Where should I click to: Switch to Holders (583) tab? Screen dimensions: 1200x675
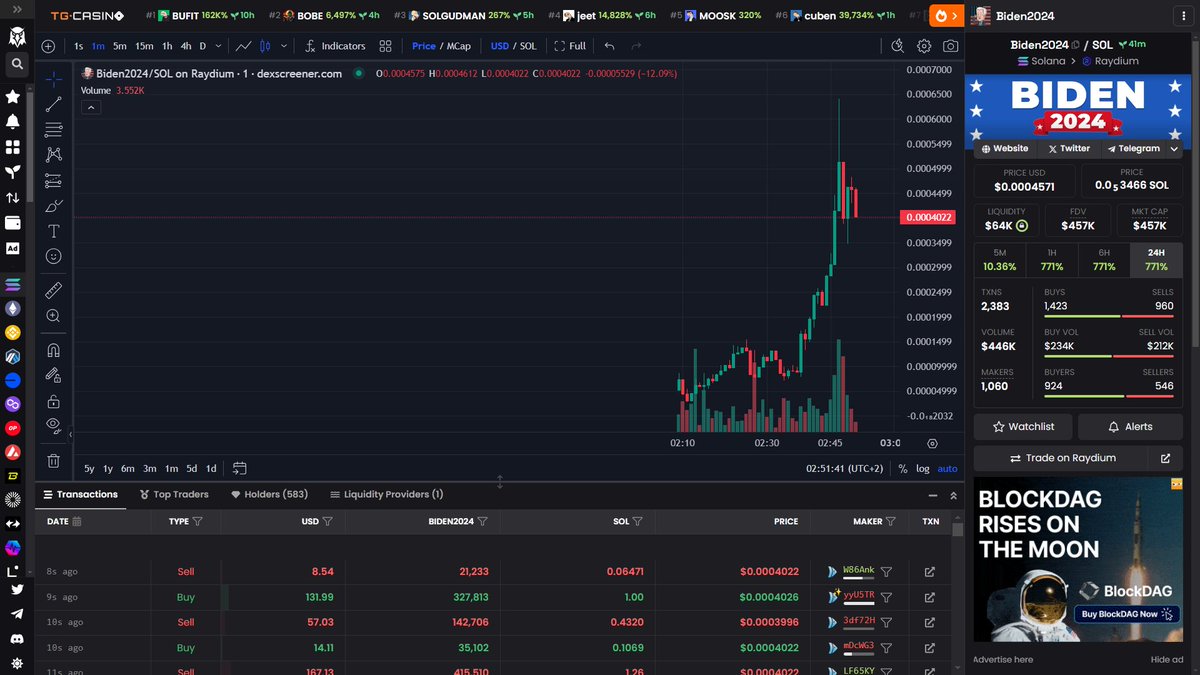(269, 494)
